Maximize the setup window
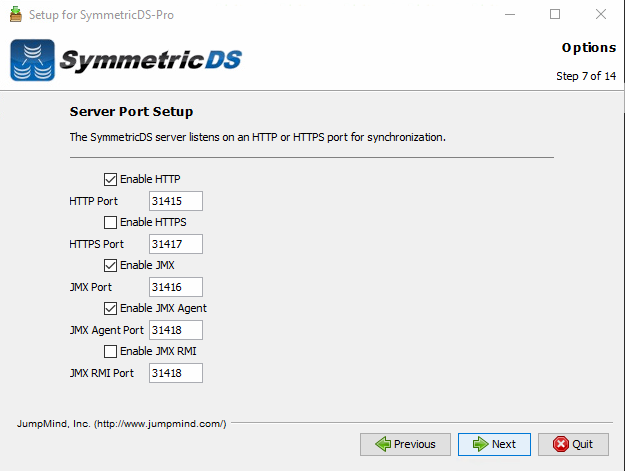The width and height of the screenshot is (625, 471). click(555, 14)
